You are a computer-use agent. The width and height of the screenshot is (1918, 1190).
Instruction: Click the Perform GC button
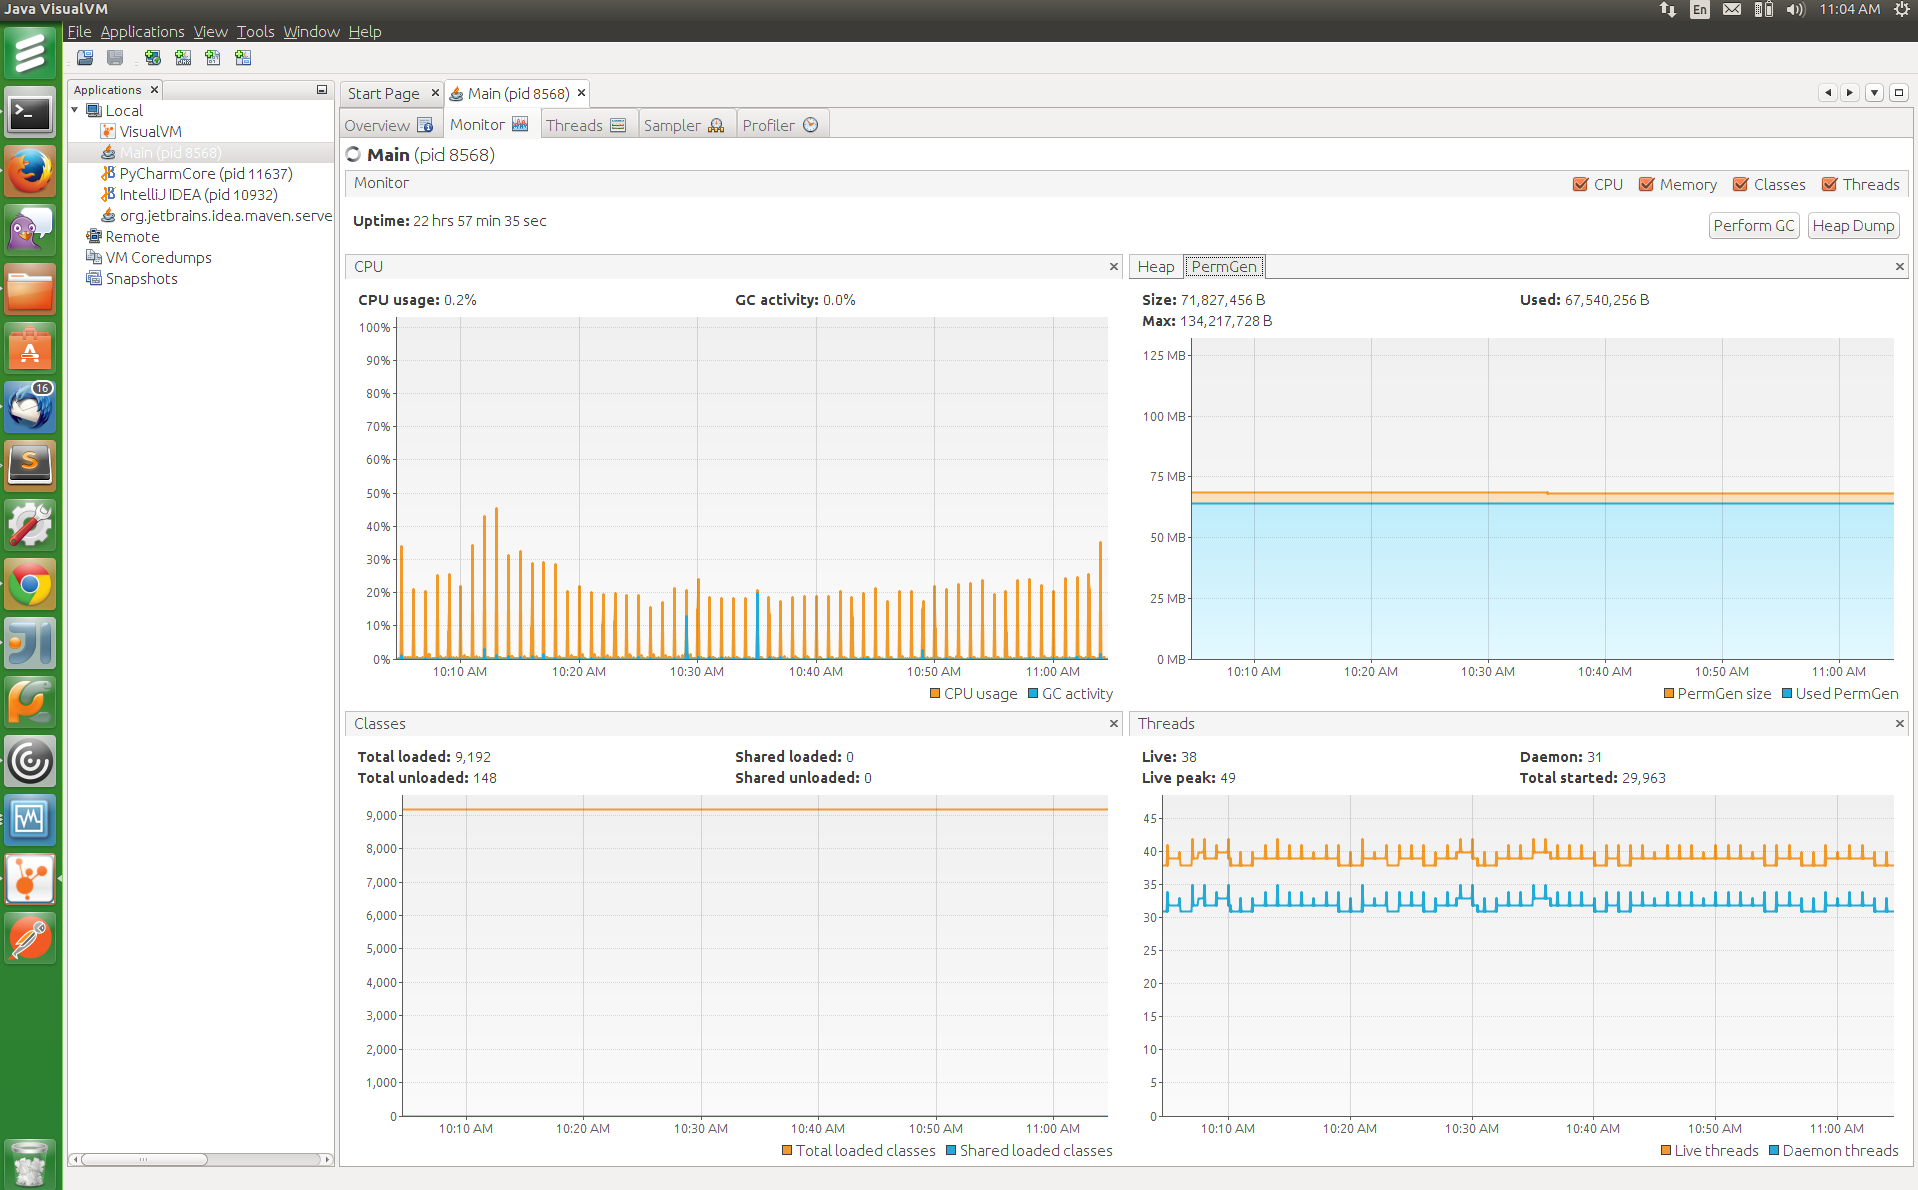(x=1753, y=226)
